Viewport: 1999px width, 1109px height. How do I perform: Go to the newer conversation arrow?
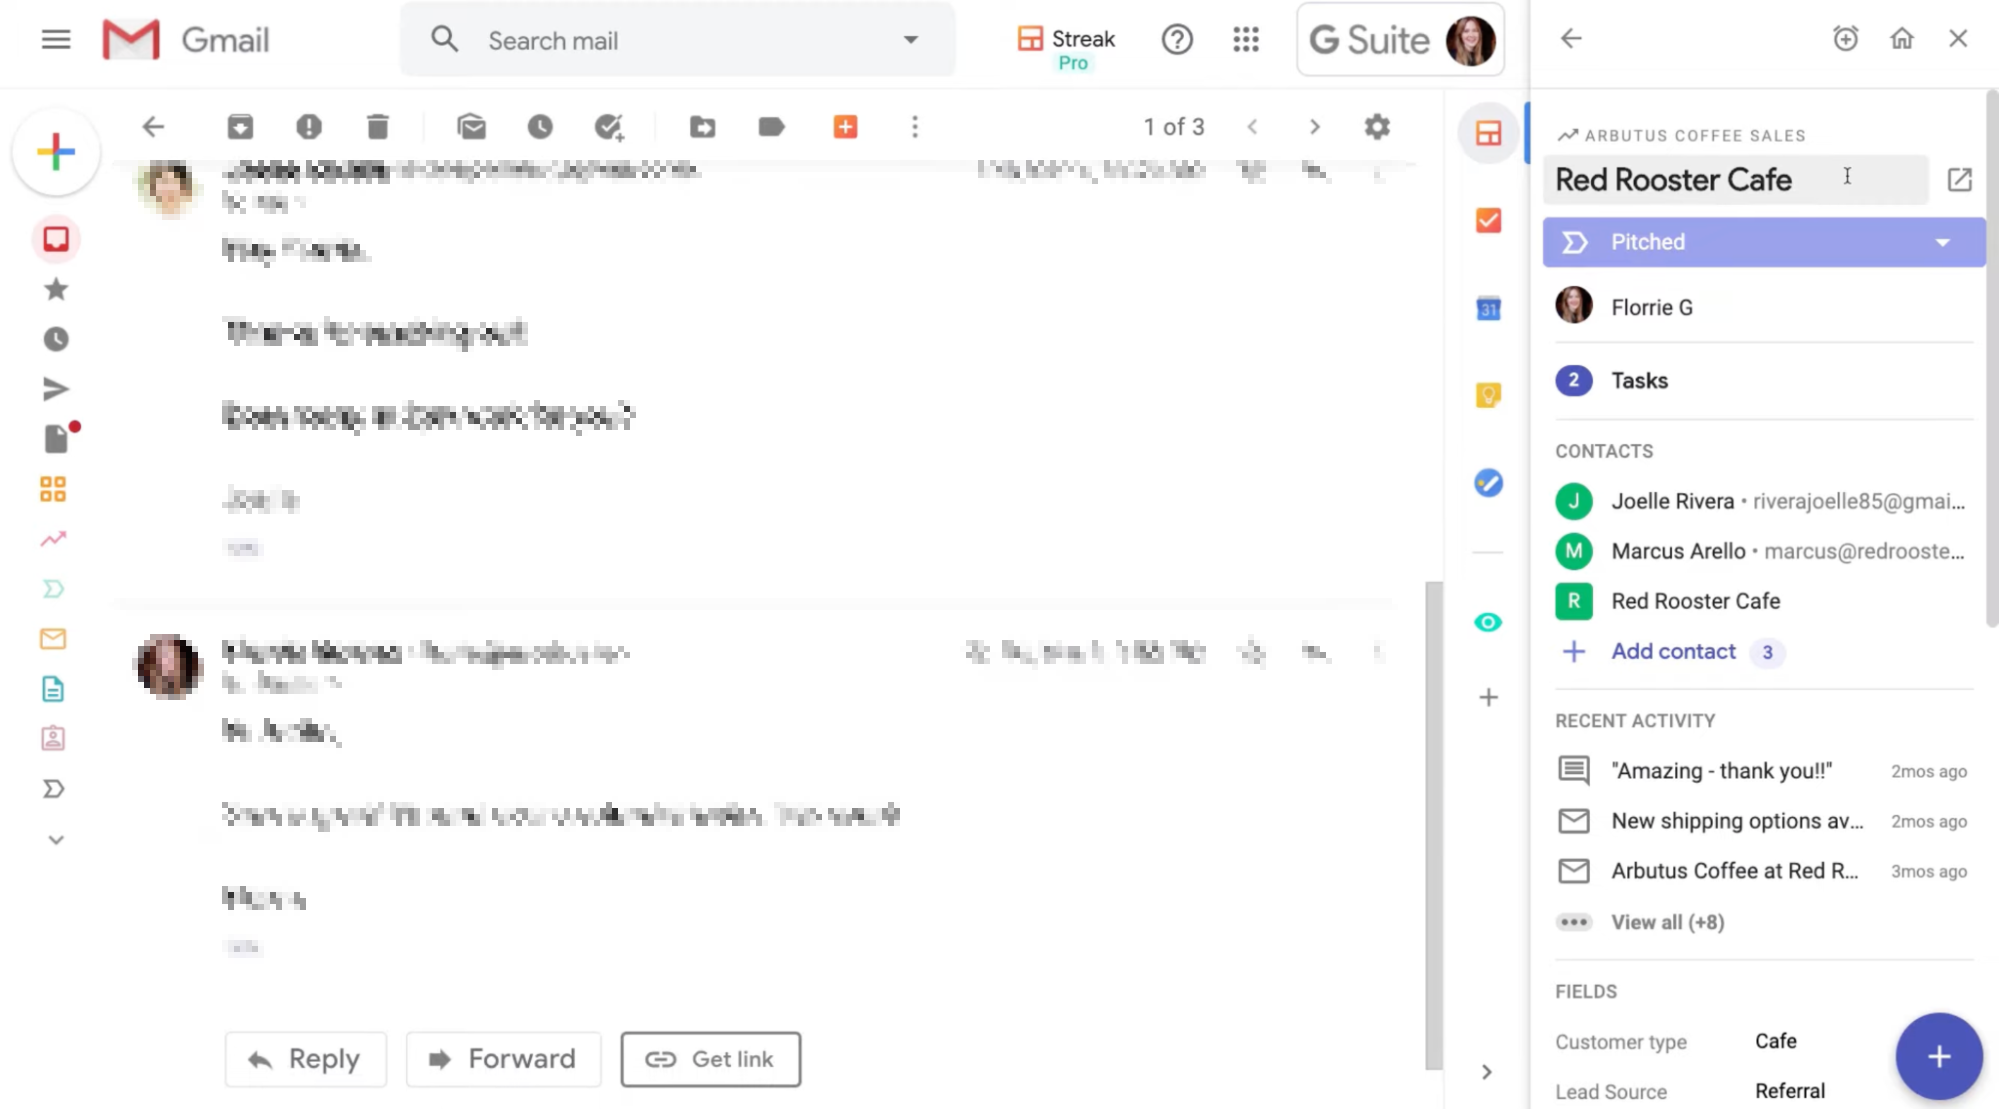coord(1252,127)
